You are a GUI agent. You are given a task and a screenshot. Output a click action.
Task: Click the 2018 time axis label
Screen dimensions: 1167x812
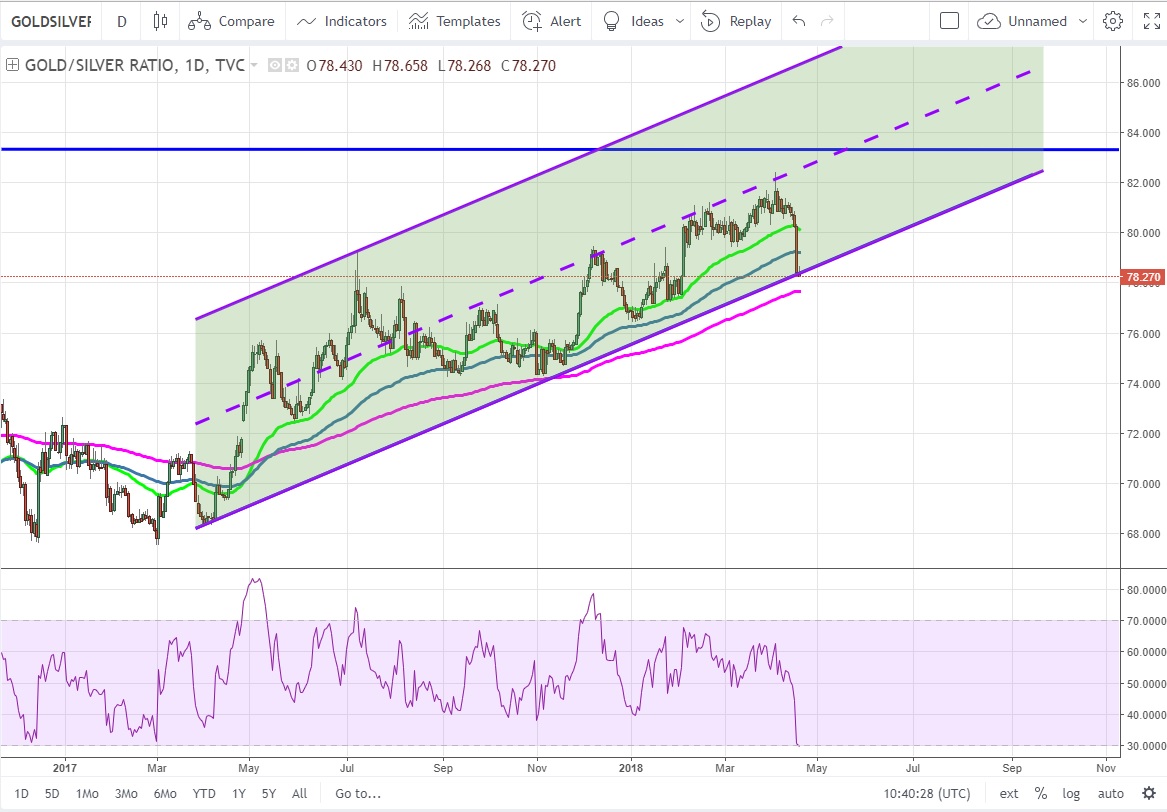pos(631,767)
